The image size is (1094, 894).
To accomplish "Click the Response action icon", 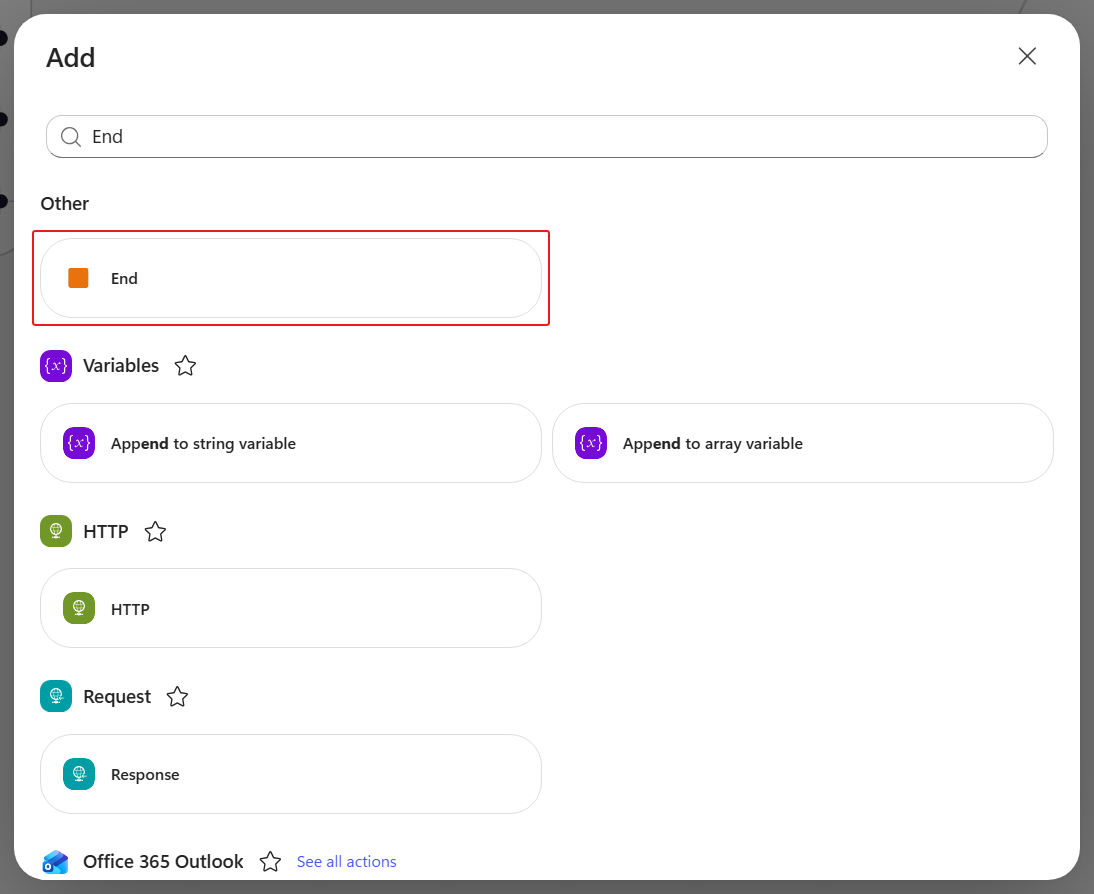I will coord(79,774).
